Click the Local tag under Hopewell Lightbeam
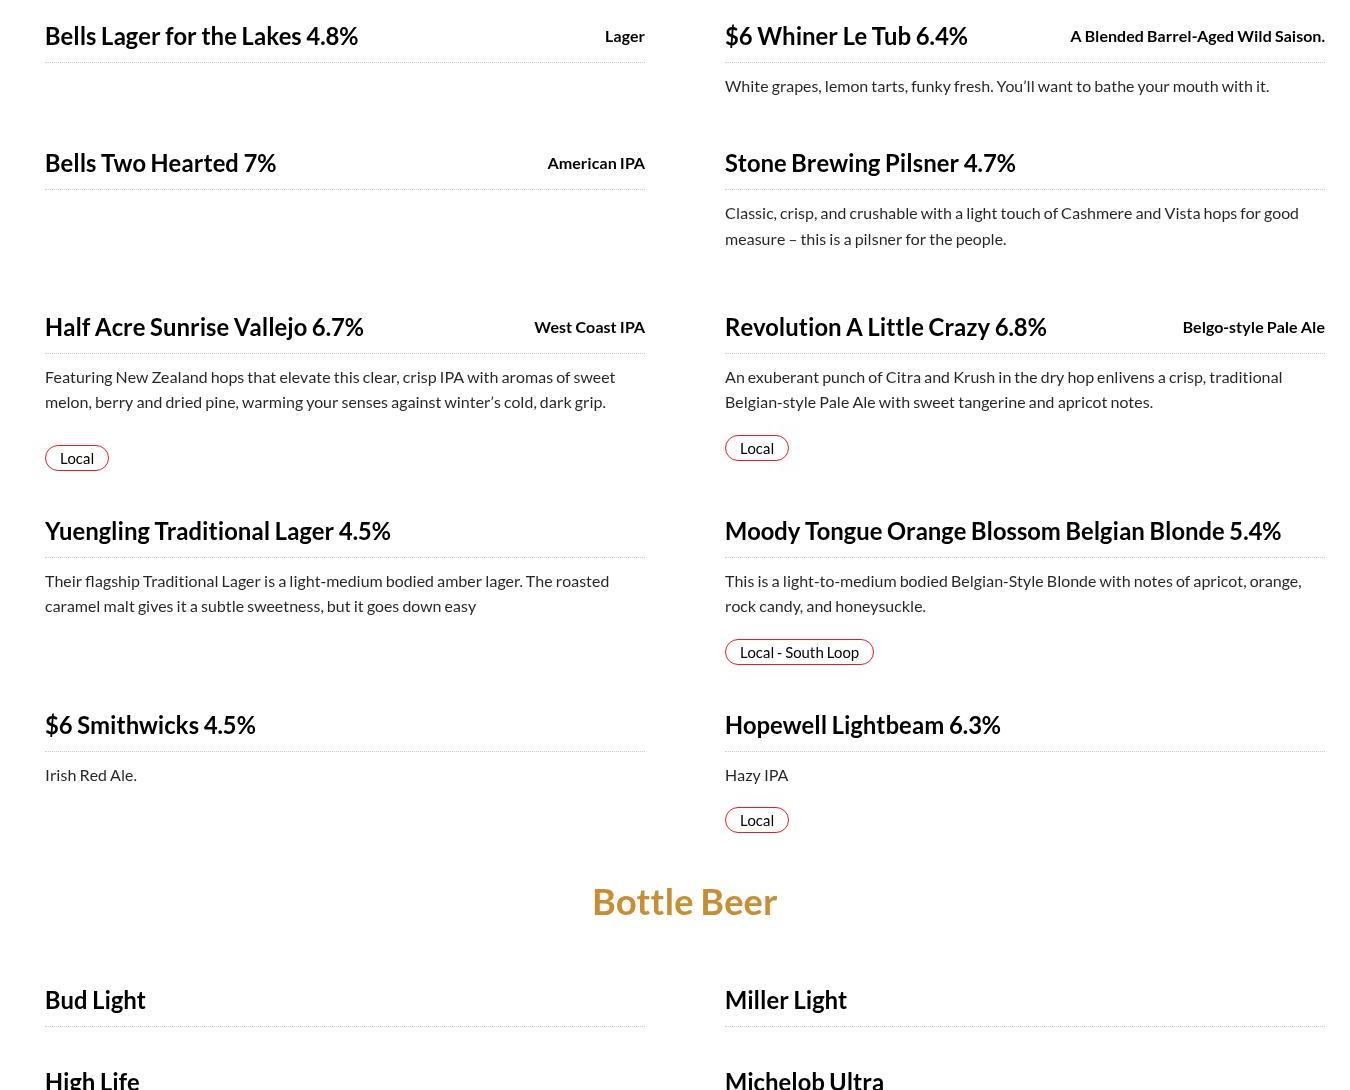This screenshot has height=1090, width=1350. click(x=757, y=820)
